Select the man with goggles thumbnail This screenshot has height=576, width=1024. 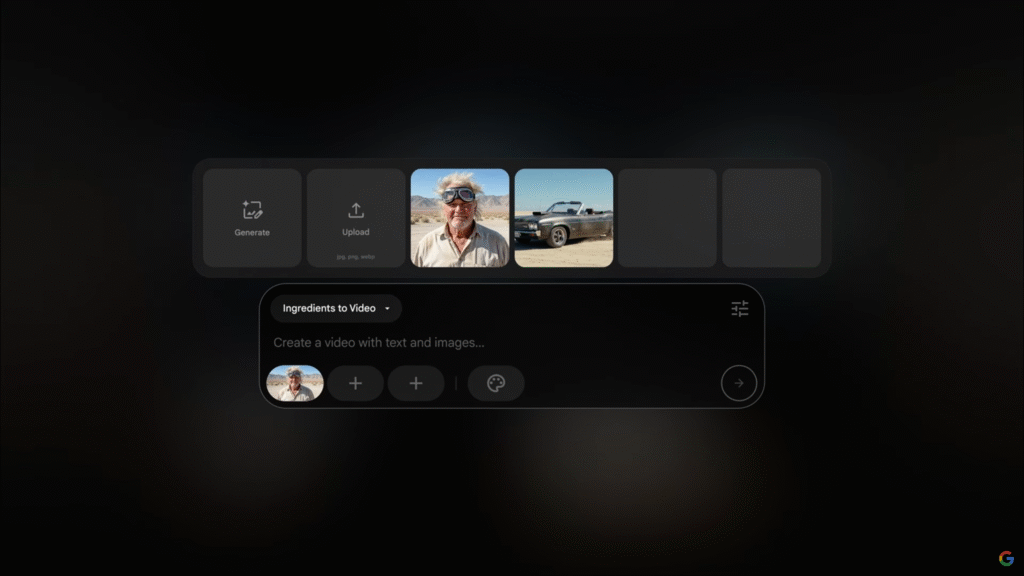click(x=460, y=218)
